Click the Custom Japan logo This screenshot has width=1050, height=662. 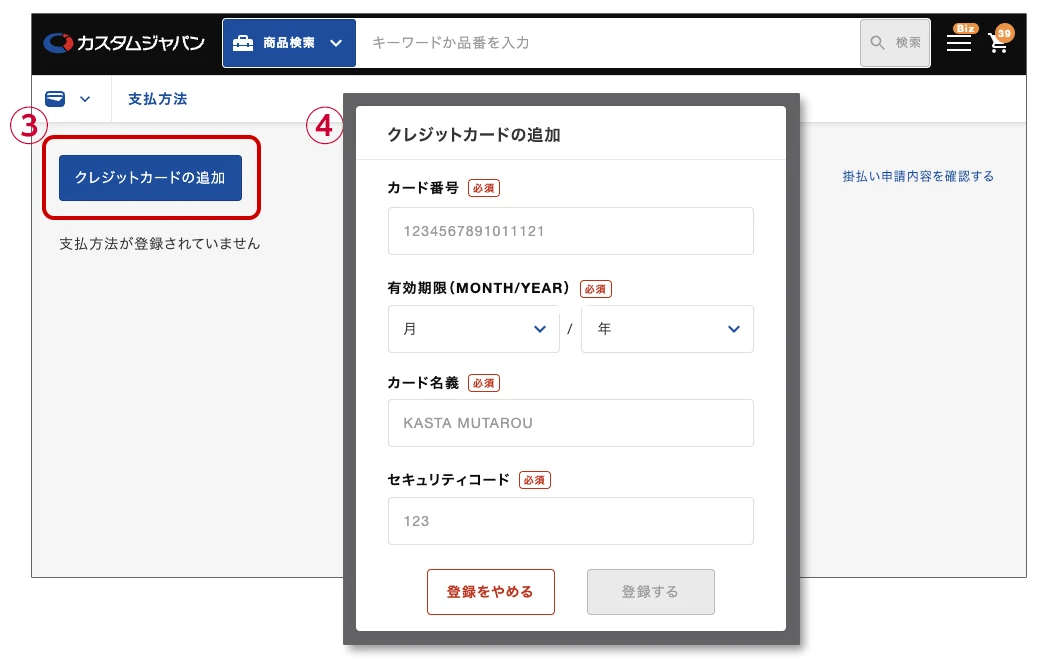click(124, 43)
